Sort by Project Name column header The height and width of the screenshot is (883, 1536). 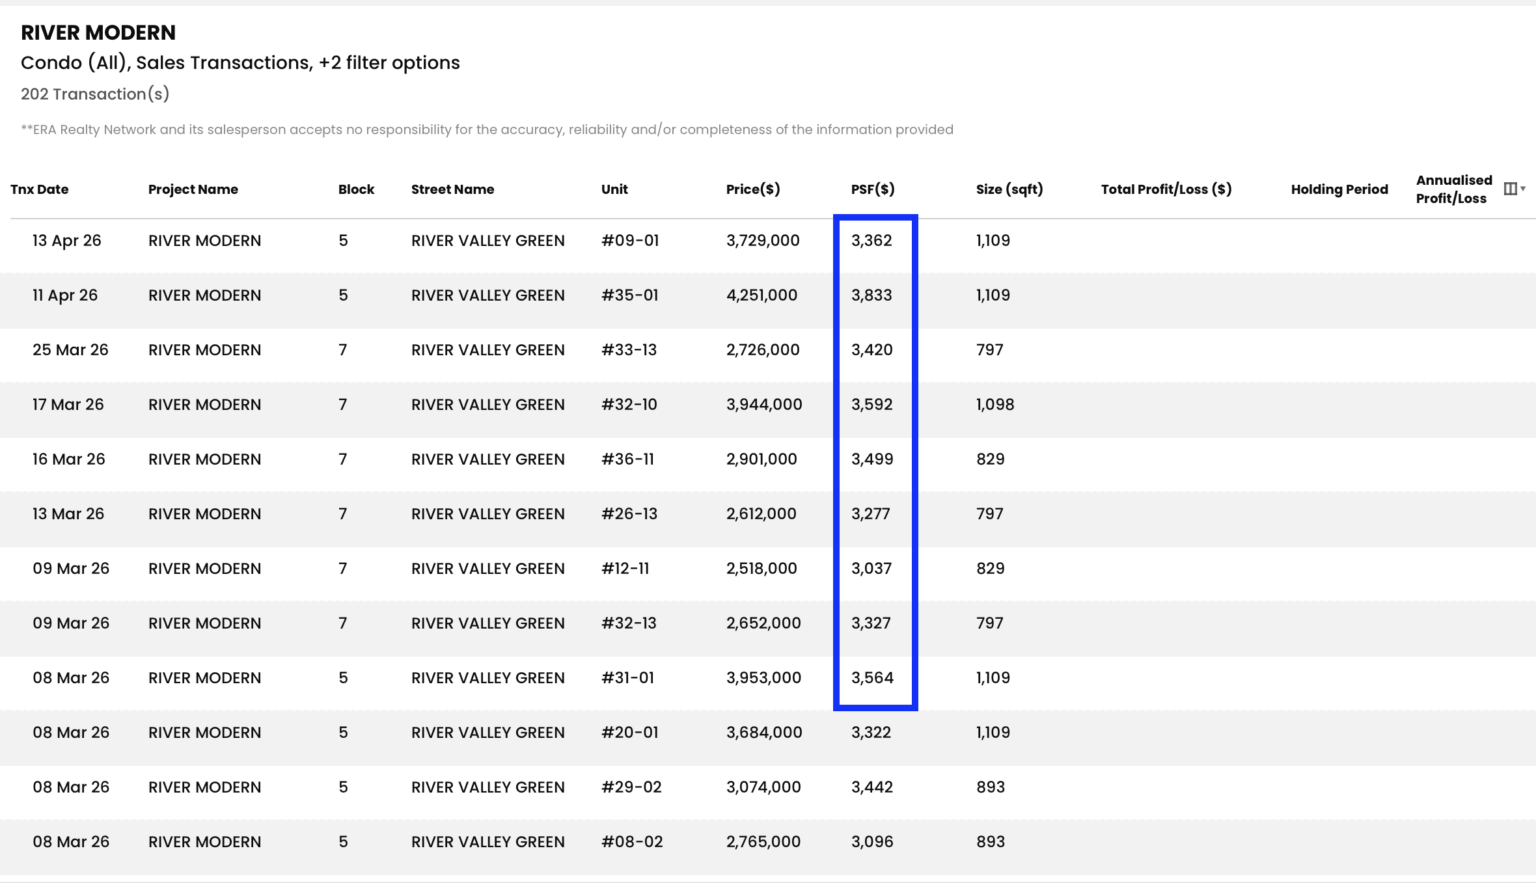tap(193, 189)
